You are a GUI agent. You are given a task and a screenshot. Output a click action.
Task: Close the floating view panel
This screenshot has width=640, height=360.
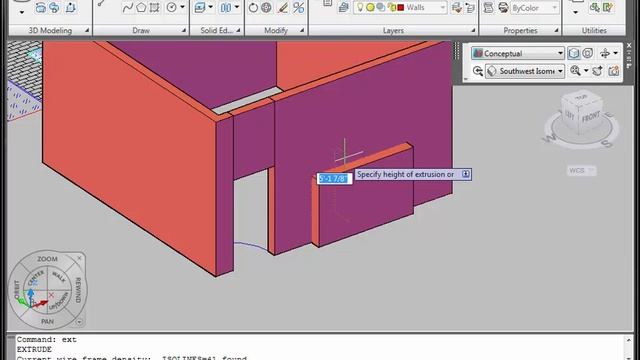tap(629, 46)
